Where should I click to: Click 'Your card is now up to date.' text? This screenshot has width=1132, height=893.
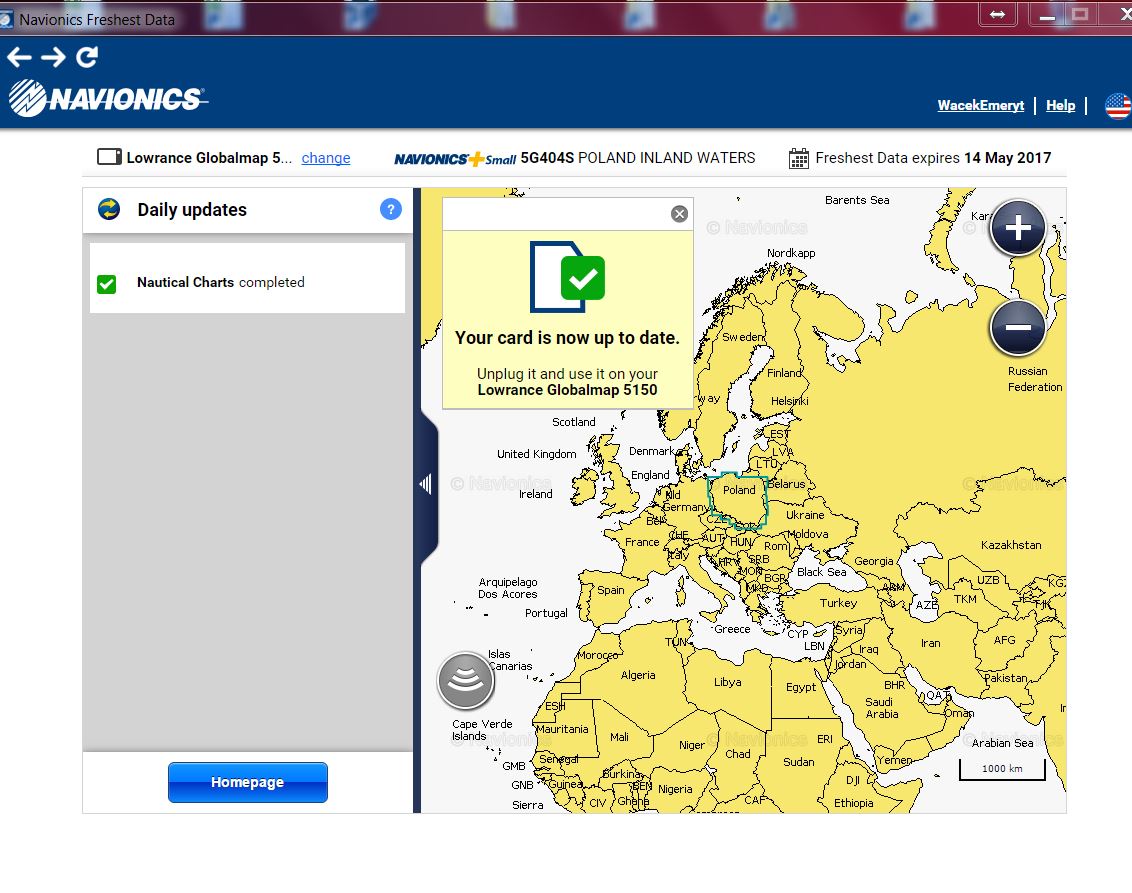click(x=567, y=338)
